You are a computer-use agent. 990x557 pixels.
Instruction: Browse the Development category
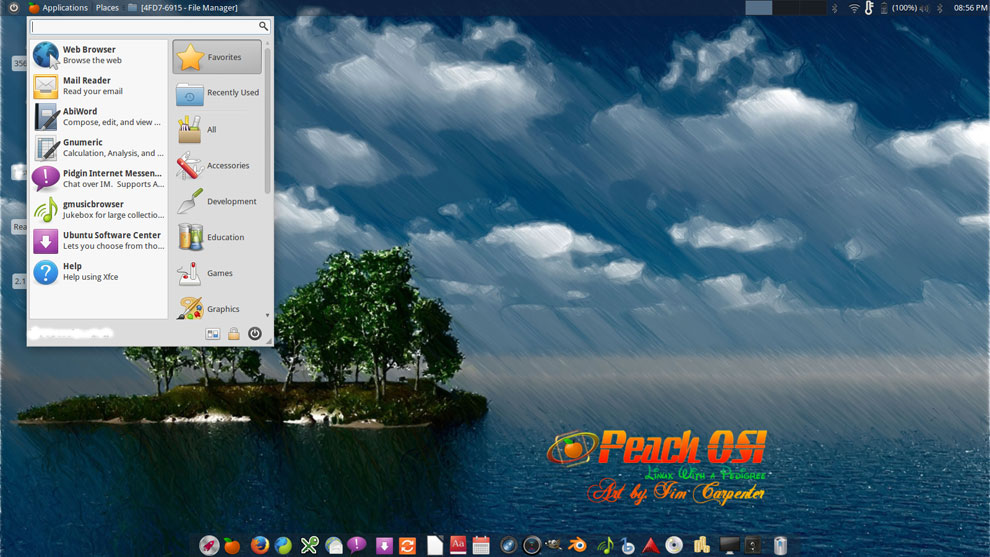(x=217, y=201)
